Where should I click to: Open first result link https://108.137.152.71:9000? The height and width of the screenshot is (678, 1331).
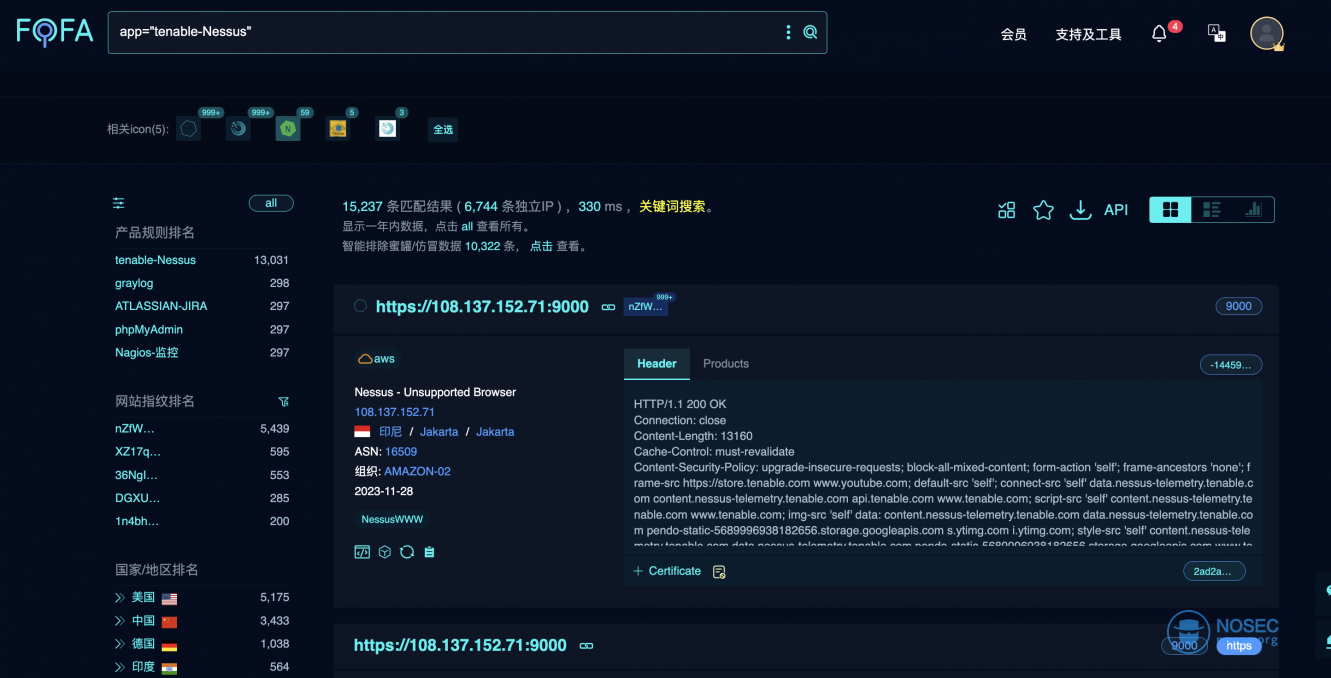coord(482,307)
